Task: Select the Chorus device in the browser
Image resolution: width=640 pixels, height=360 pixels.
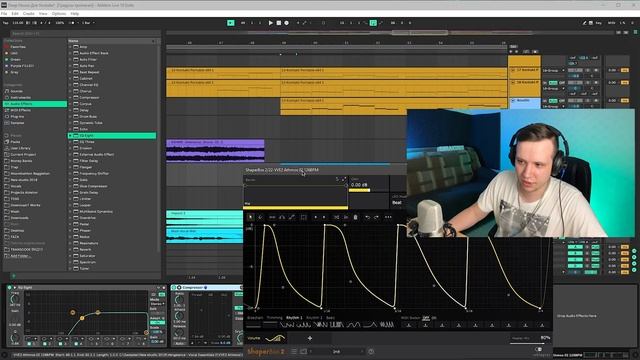Action: (86, 91)
